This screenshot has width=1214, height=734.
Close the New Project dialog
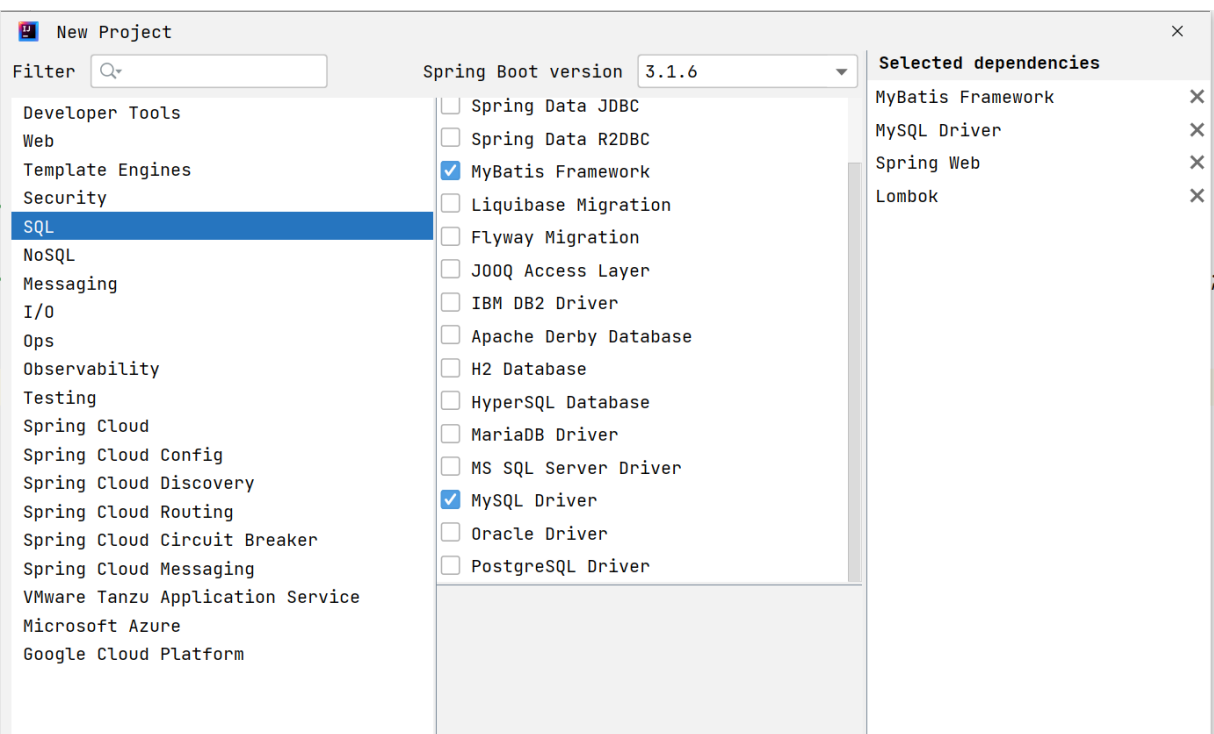(x=1177, y=31)
